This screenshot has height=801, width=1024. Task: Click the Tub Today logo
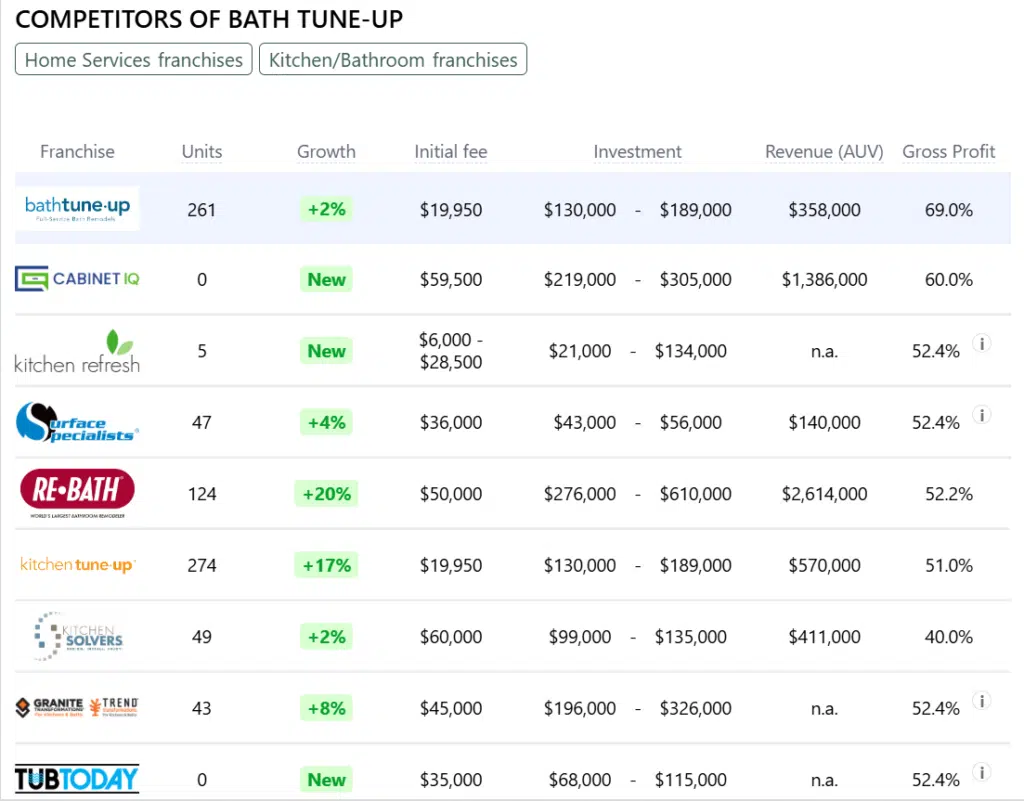tap(77, 779)
